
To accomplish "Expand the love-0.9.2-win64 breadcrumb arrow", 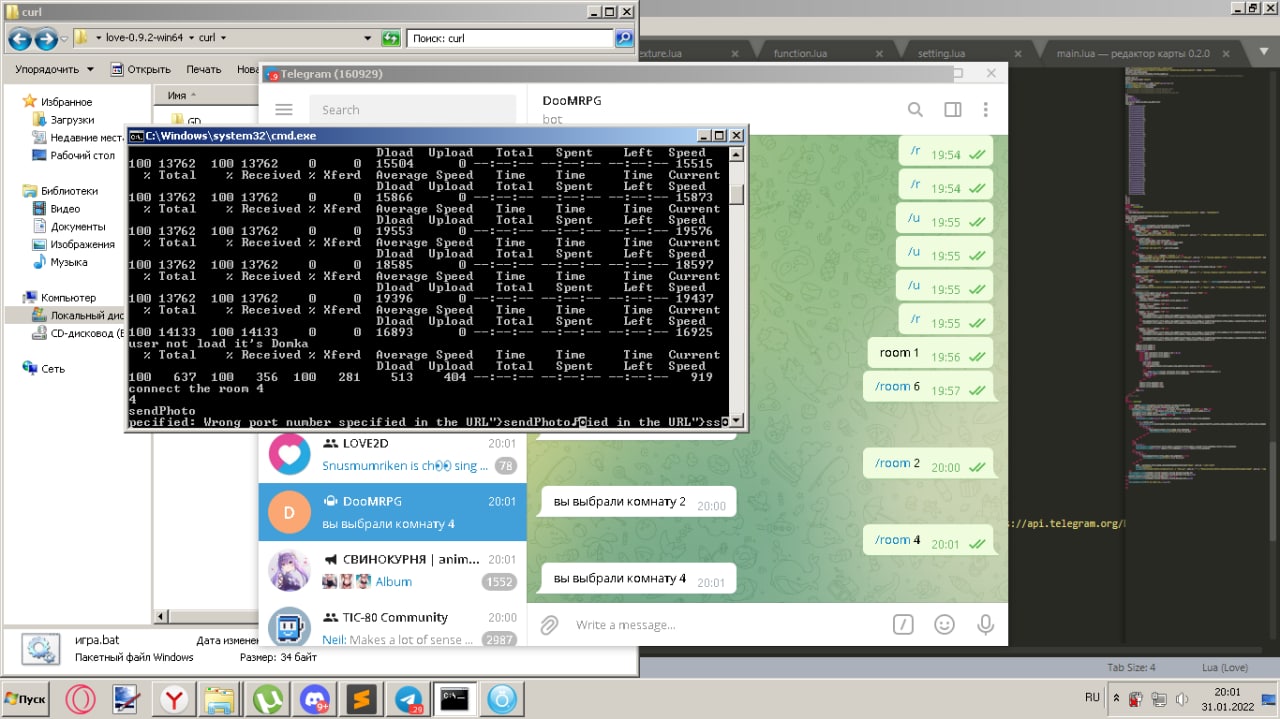I will [189, 38].
